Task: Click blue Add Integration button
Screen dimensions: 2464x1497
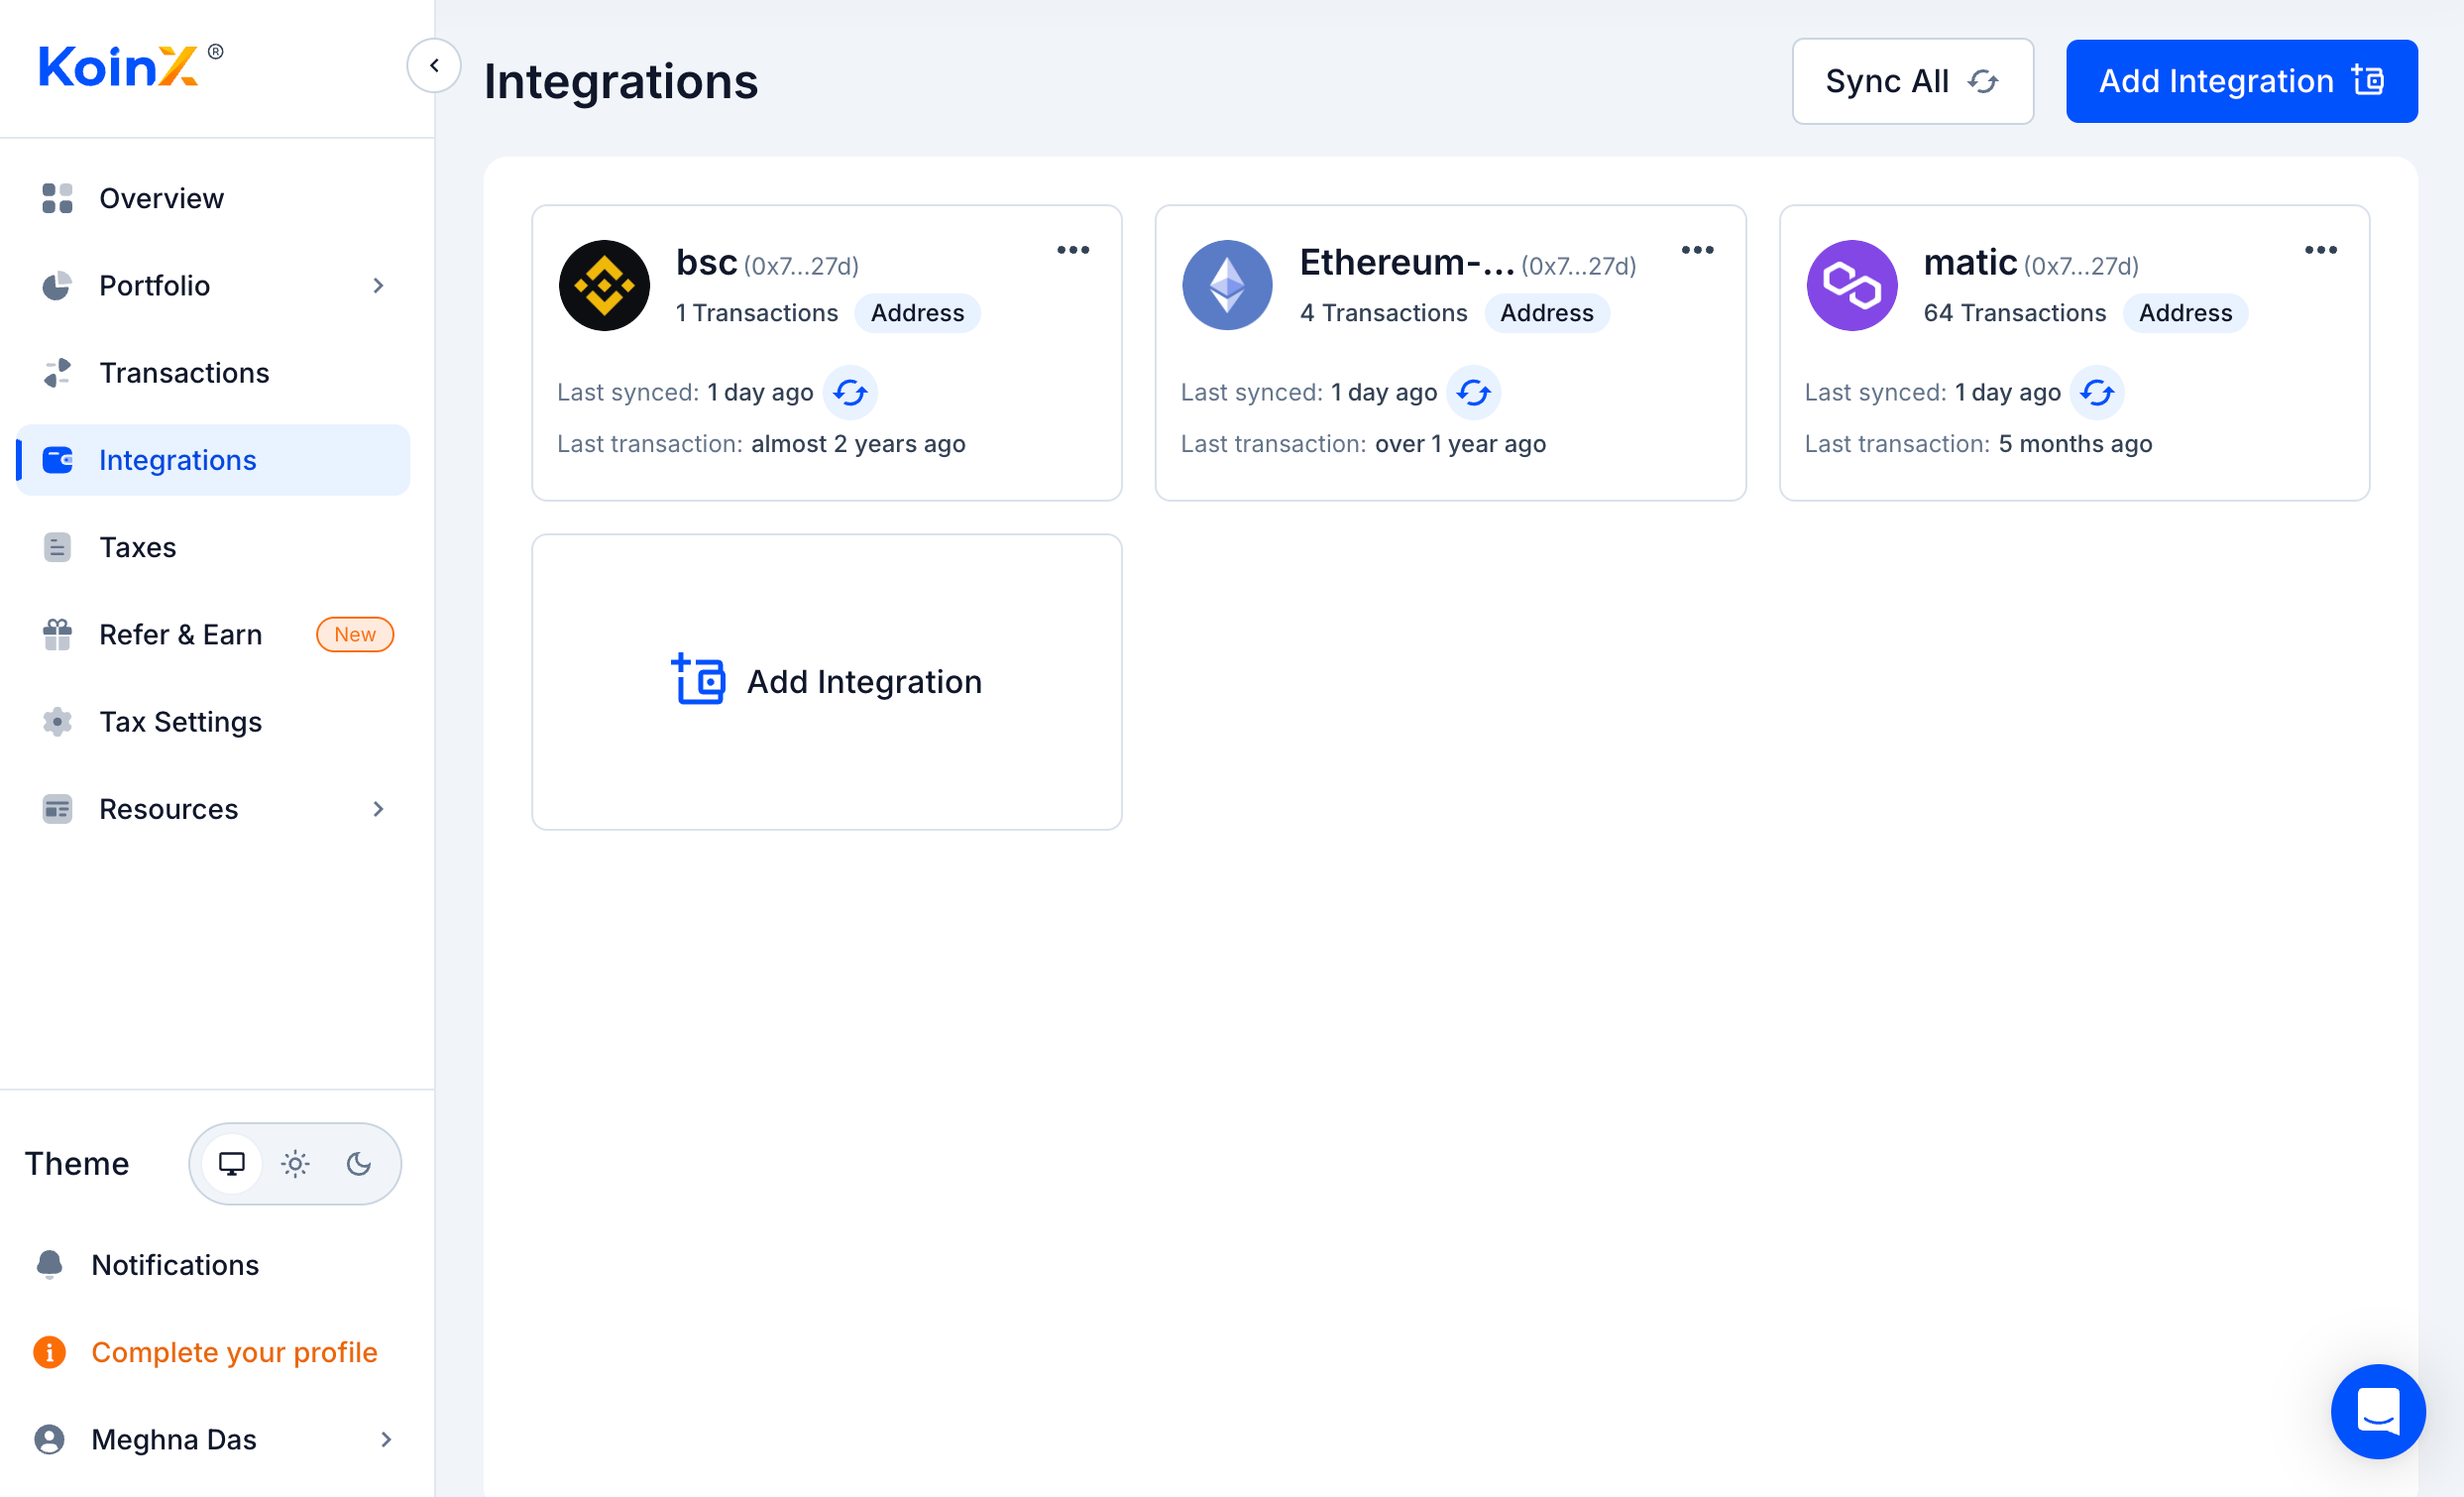Action: [2241, 81]
